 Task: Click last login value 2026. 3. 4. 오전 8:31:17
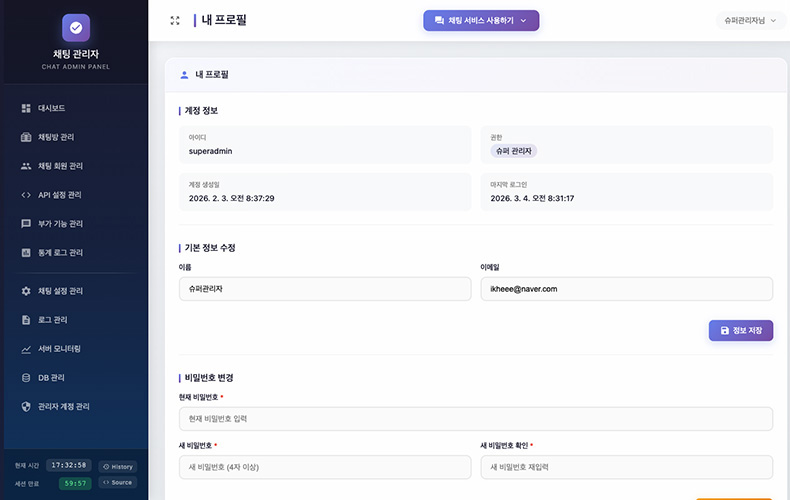pos(532,199)
